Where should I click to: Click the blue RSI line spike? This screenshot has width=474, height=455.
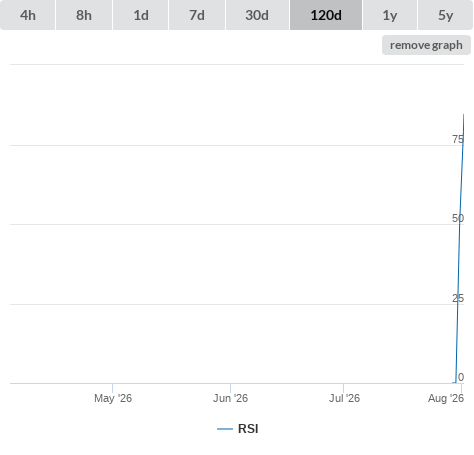tap(460, 248)
